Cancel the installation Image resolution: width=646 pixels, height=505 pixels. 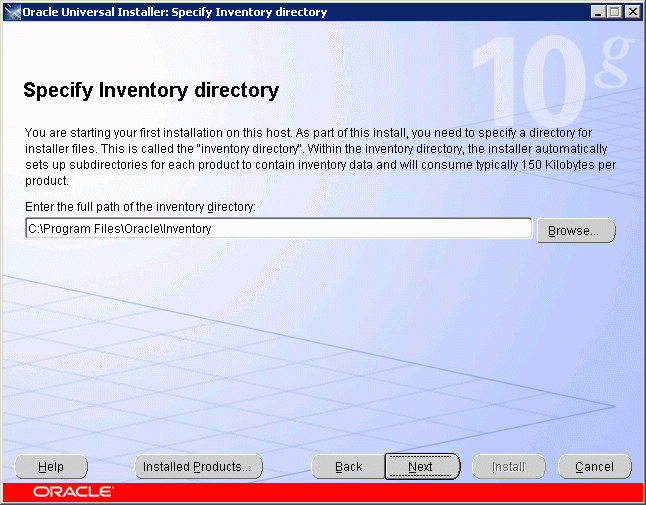(595, 467)
